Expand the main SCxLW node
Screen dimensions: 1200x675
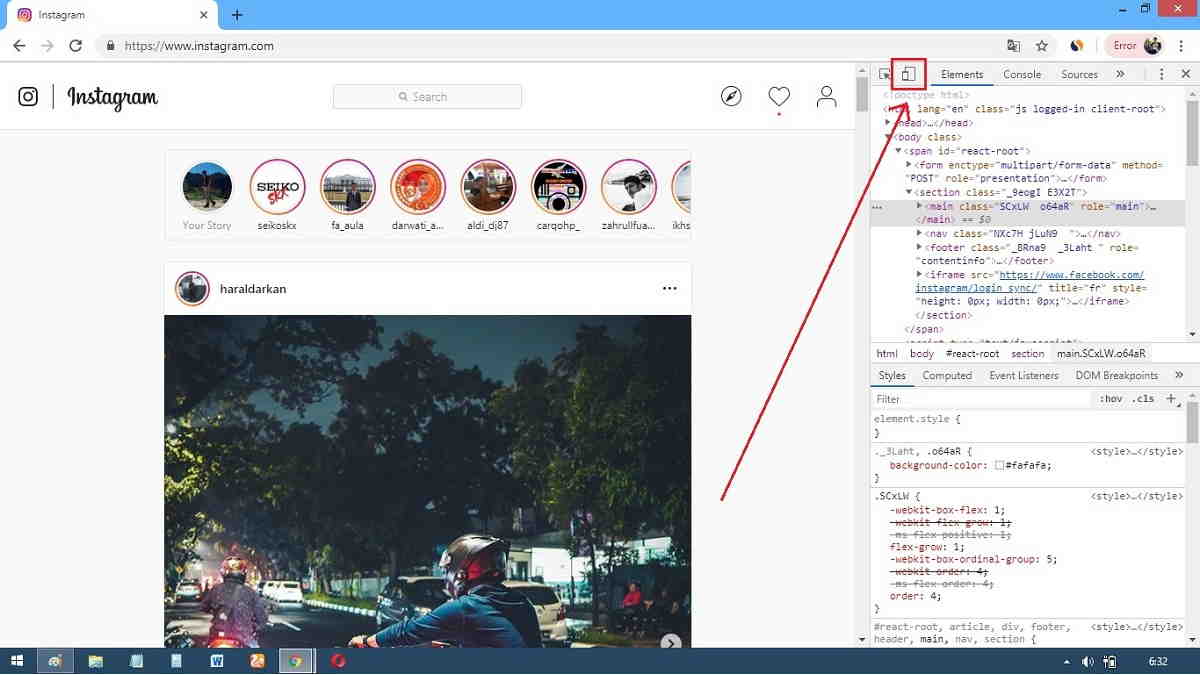point(920,206)
